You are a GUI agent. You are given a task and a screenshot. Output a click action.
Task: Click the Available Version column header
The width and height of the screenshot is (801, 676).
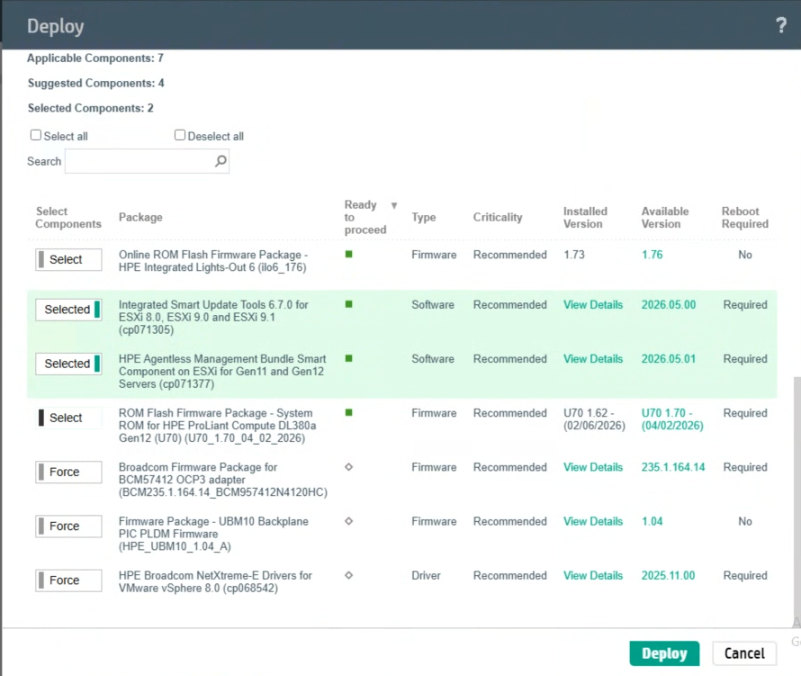point(665,218)
